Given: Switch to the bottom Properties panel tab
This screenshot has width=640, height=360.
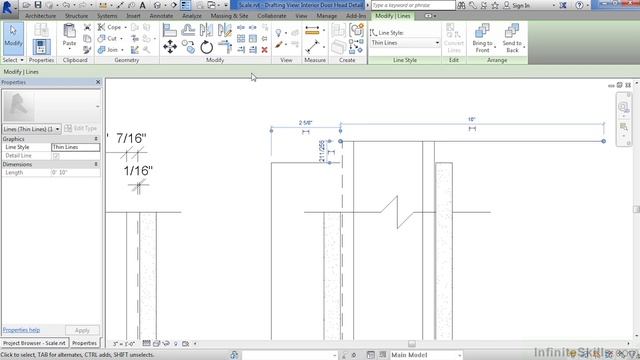Looking at the screenshot, I should (84, 343).
